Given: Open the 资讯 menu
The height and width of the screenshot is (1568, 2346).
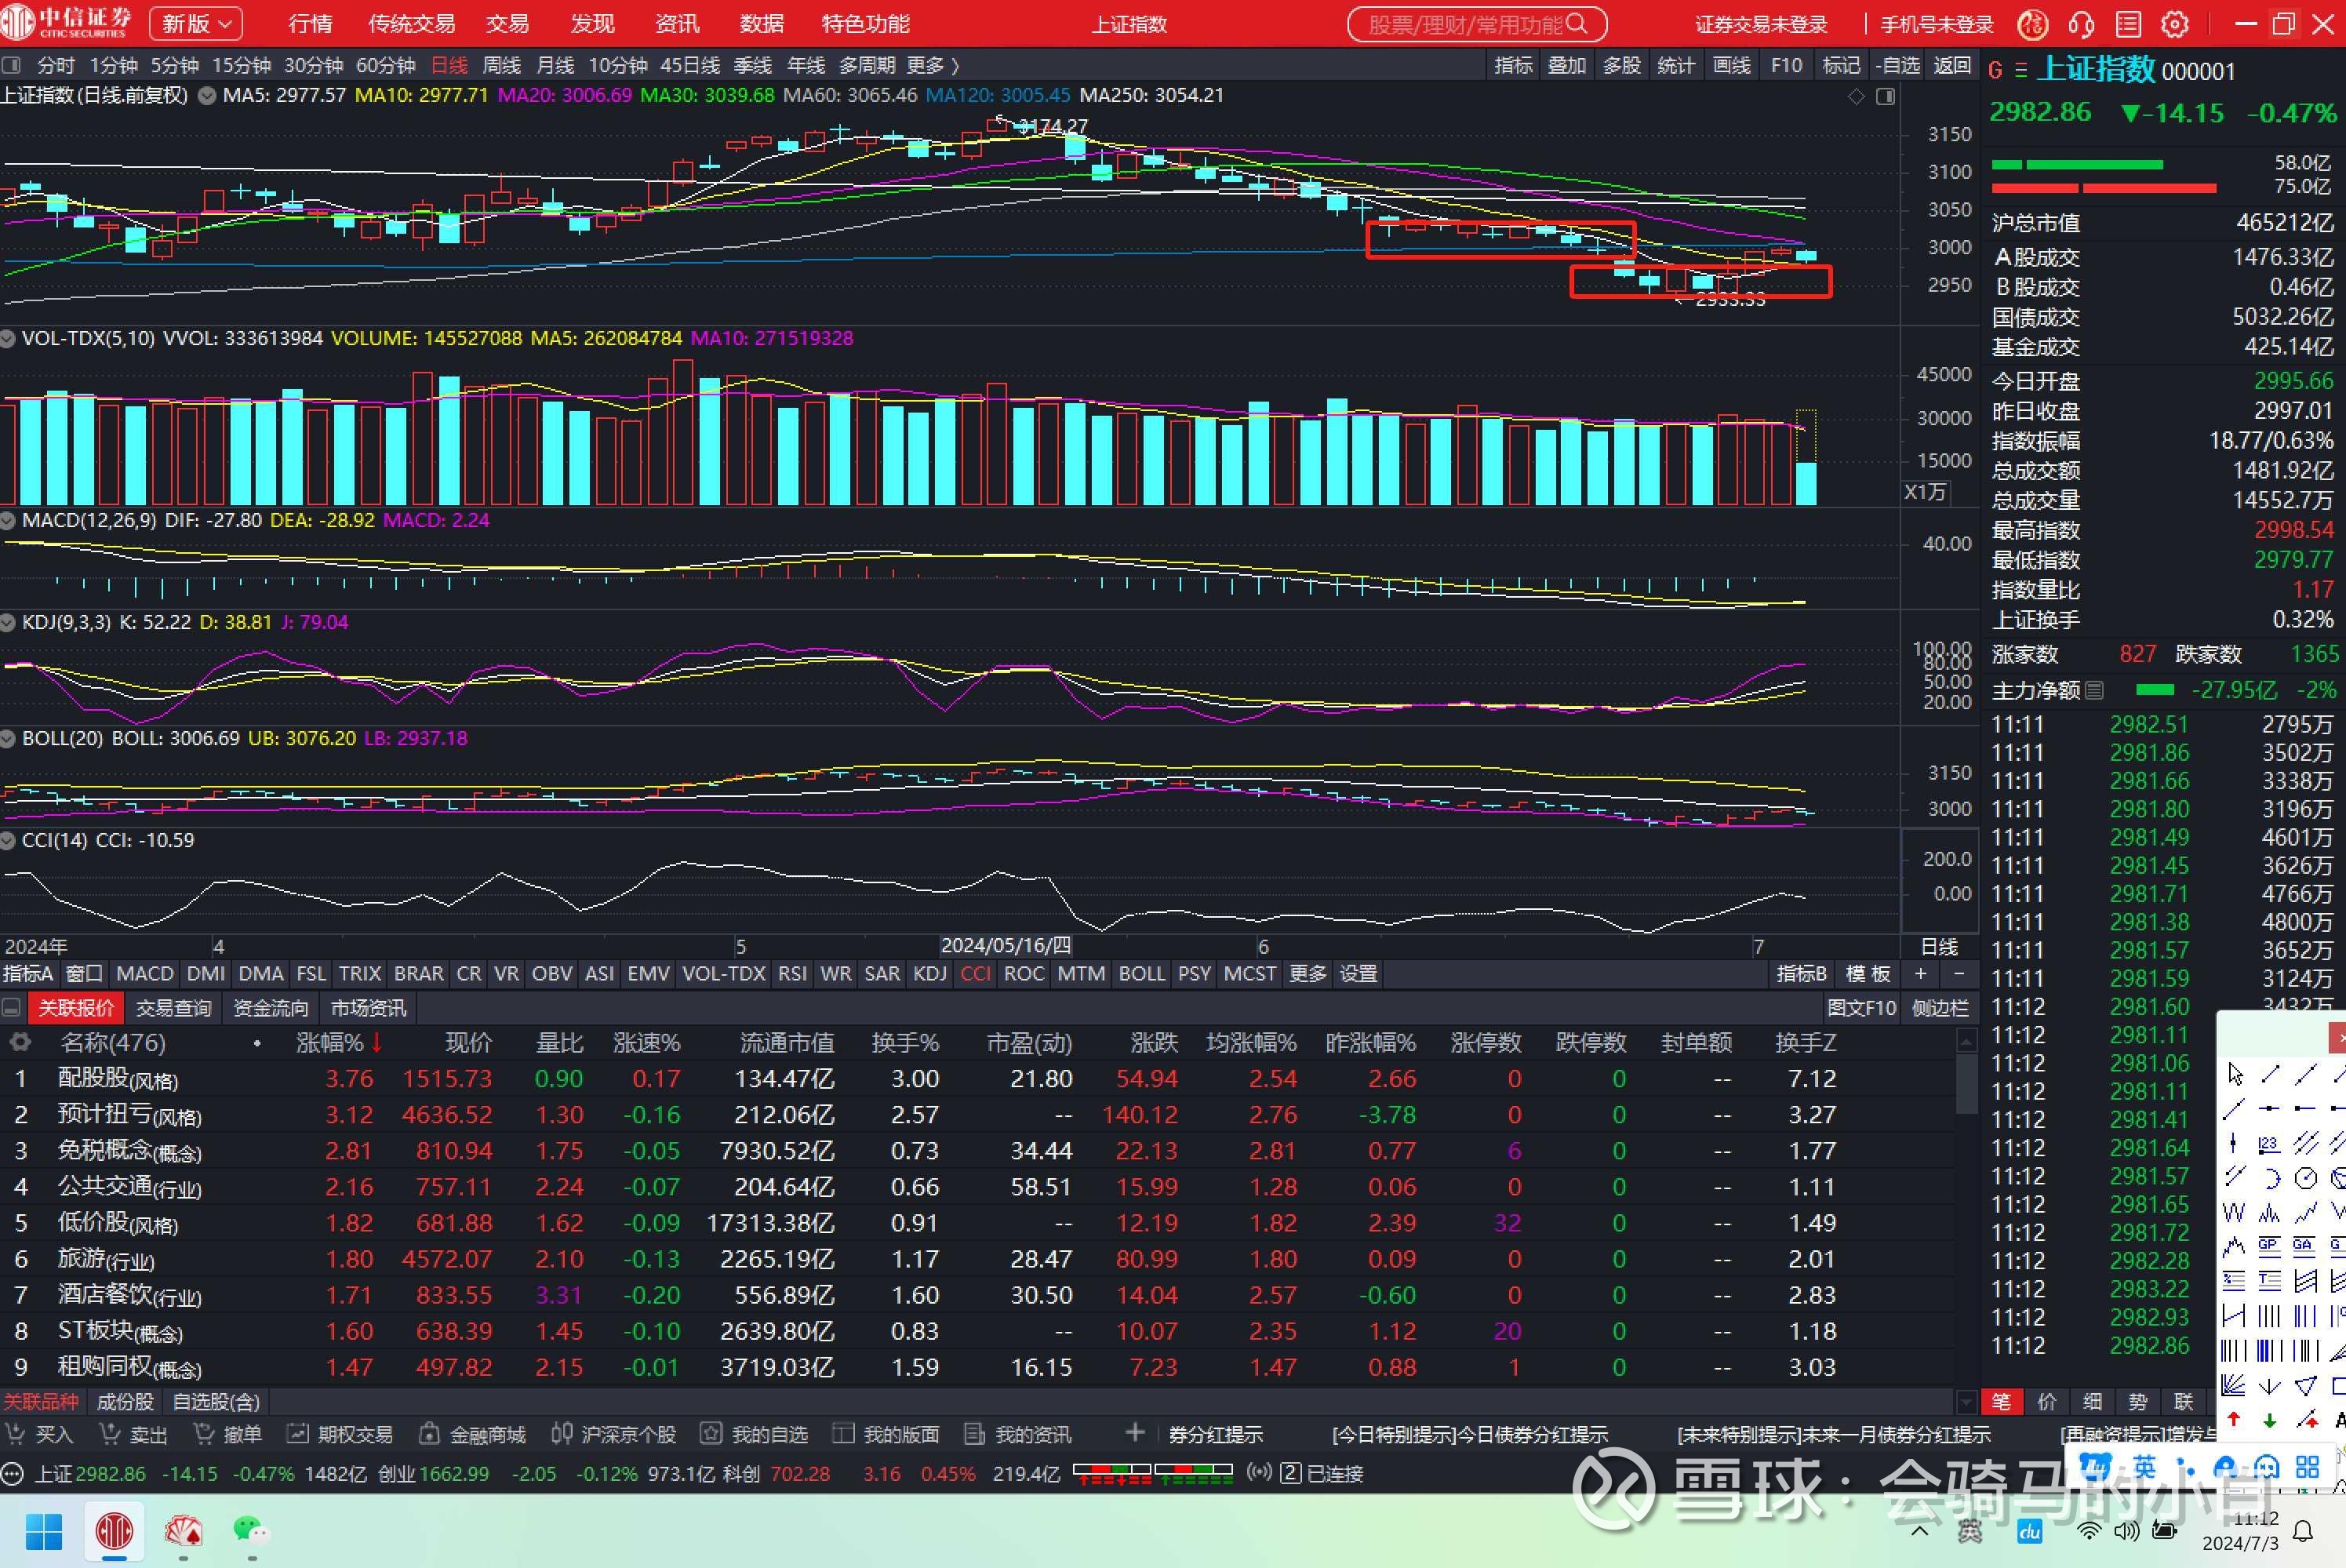Looking at the screenshot, I should point(676,23).
